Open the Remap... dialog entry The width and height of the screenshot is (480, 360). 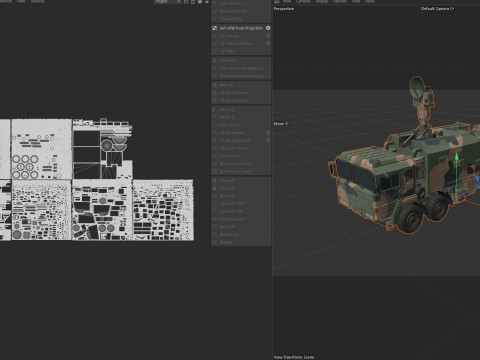(241, 242)
